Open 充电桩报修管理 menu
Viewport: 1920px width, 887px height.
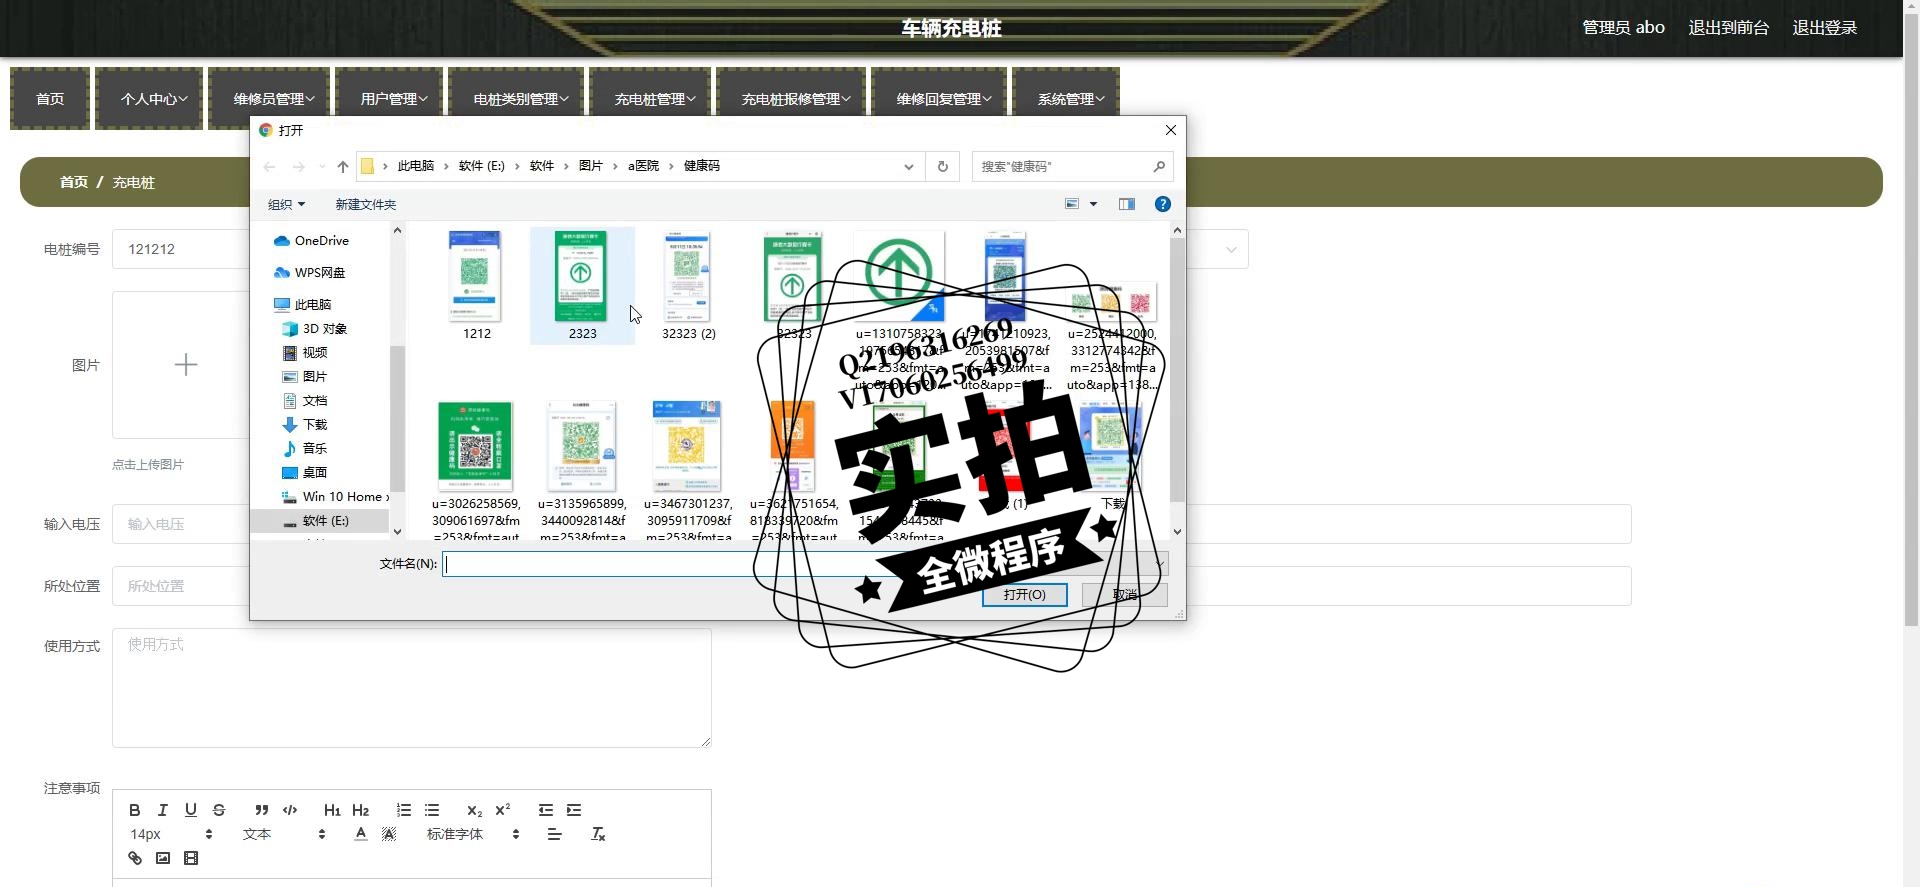coord(791,99)
